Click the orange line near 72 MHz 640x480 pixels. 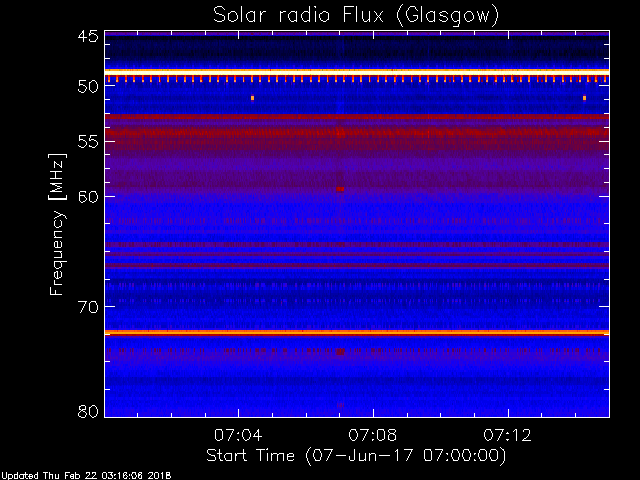click(x=357, y=333)
